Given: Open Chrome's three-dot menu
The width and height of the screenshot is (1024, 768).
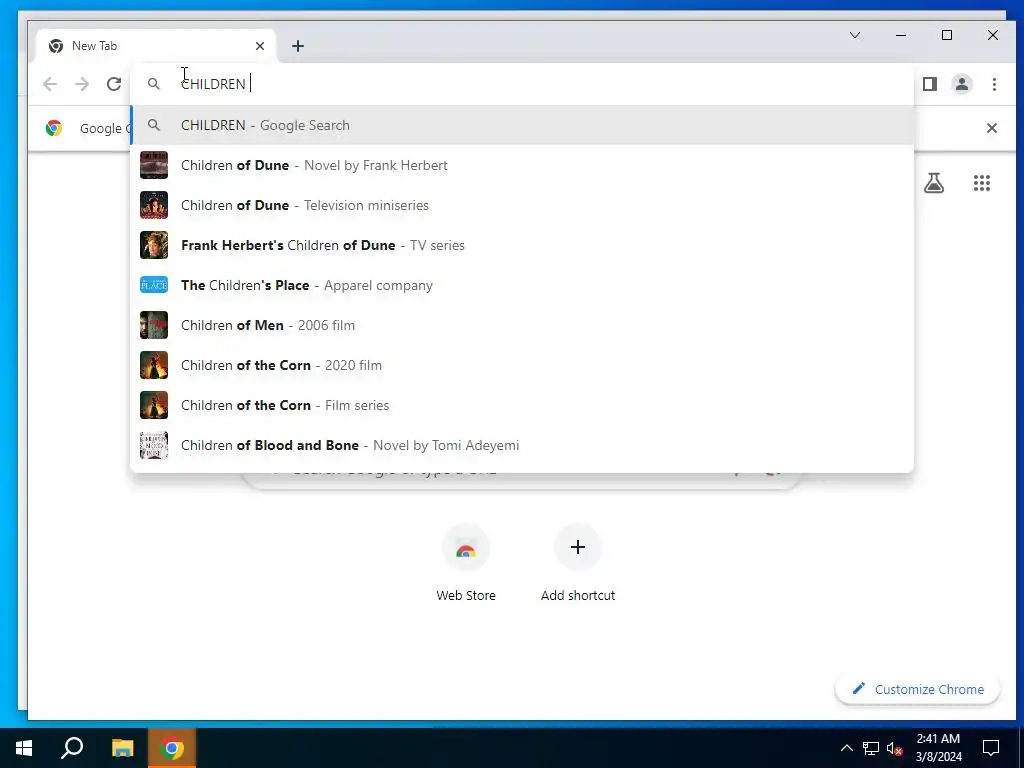Looking at the screenshot, I should pyautogui.click(x=994, y=84).
